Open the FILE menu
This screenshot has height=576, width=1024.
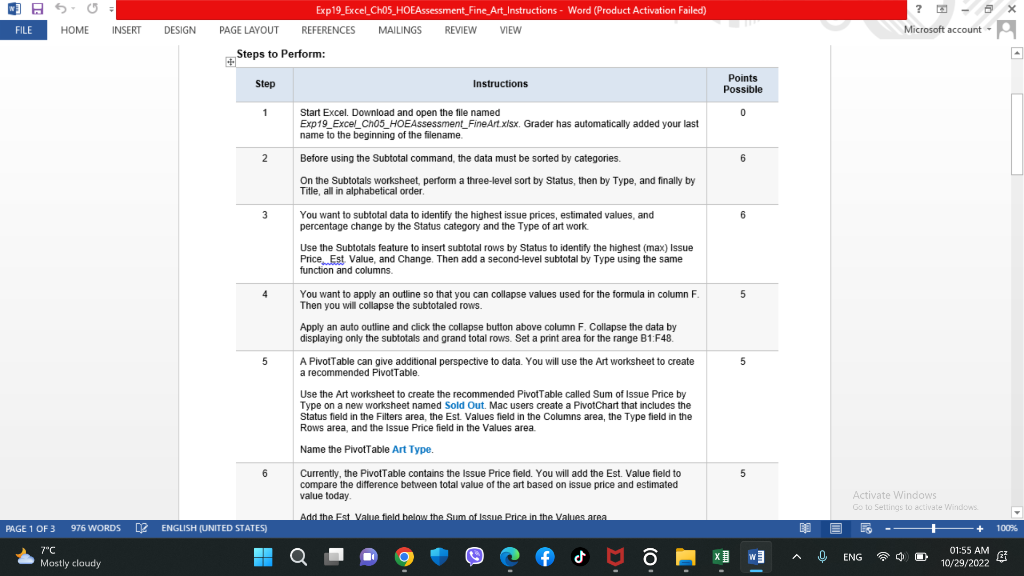point(22,30)
